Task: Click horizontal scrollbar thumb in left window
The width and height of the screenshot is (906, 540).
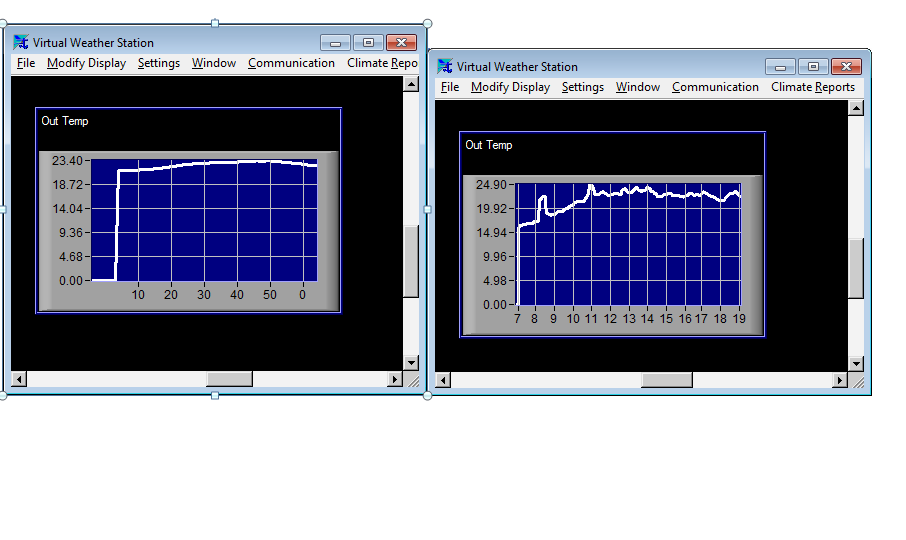Action: [x=229, y=380]
